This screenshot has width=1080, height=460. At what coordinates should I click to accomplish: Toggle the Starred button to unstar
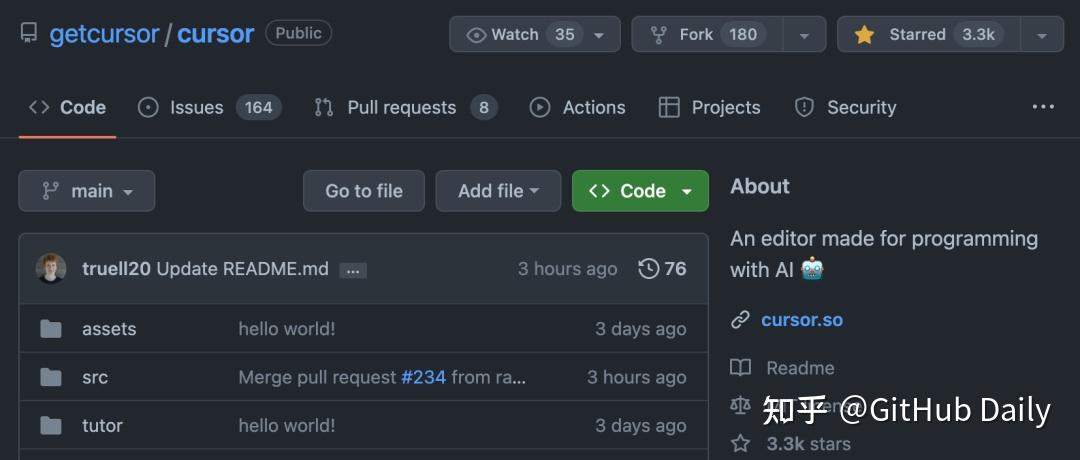[924, 34]
